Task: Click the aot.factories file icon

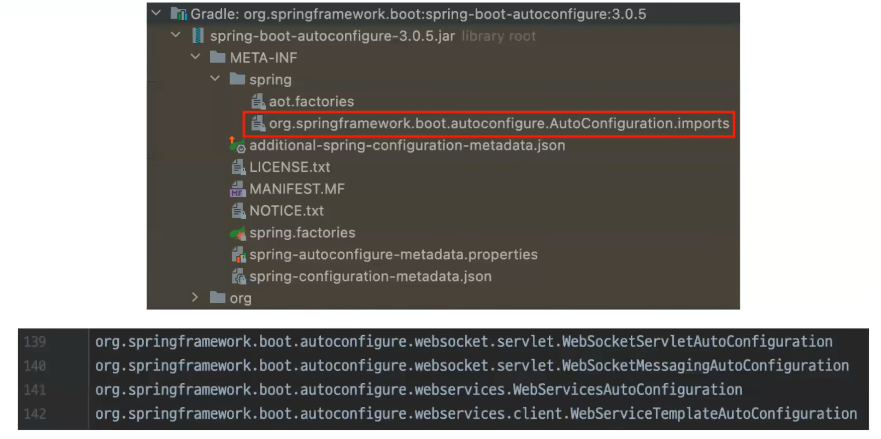Action: click(258, 102)
